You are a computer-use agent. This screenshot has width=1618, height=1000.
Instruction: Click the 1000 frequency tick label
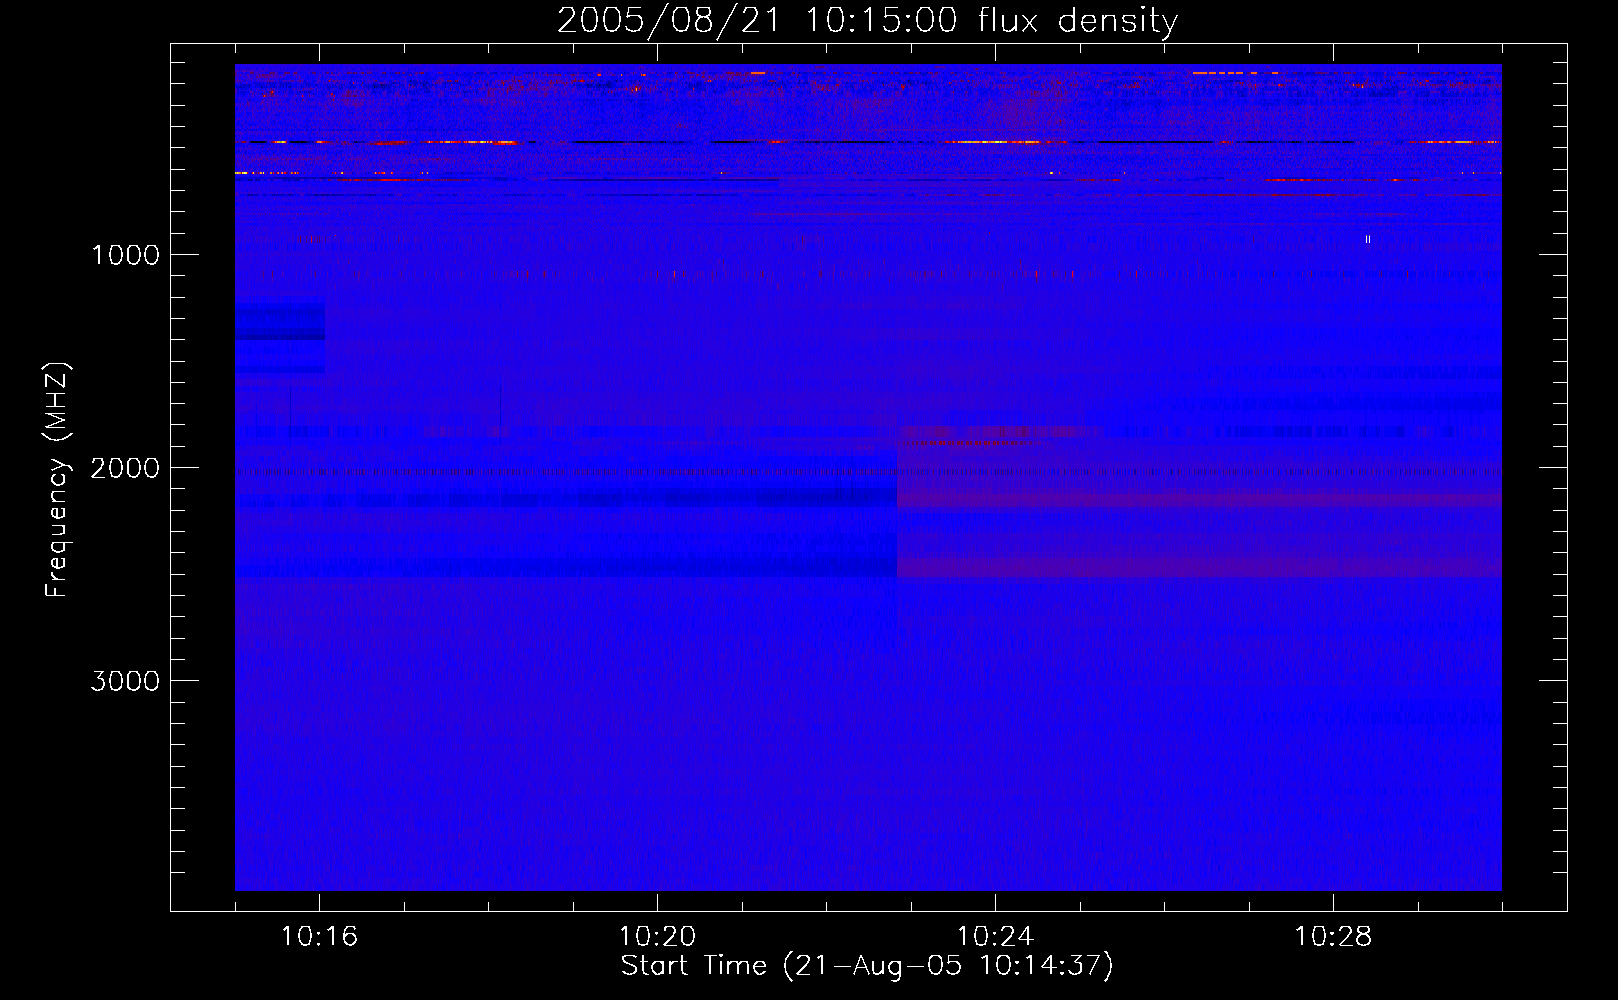click(x=125, y=255)
